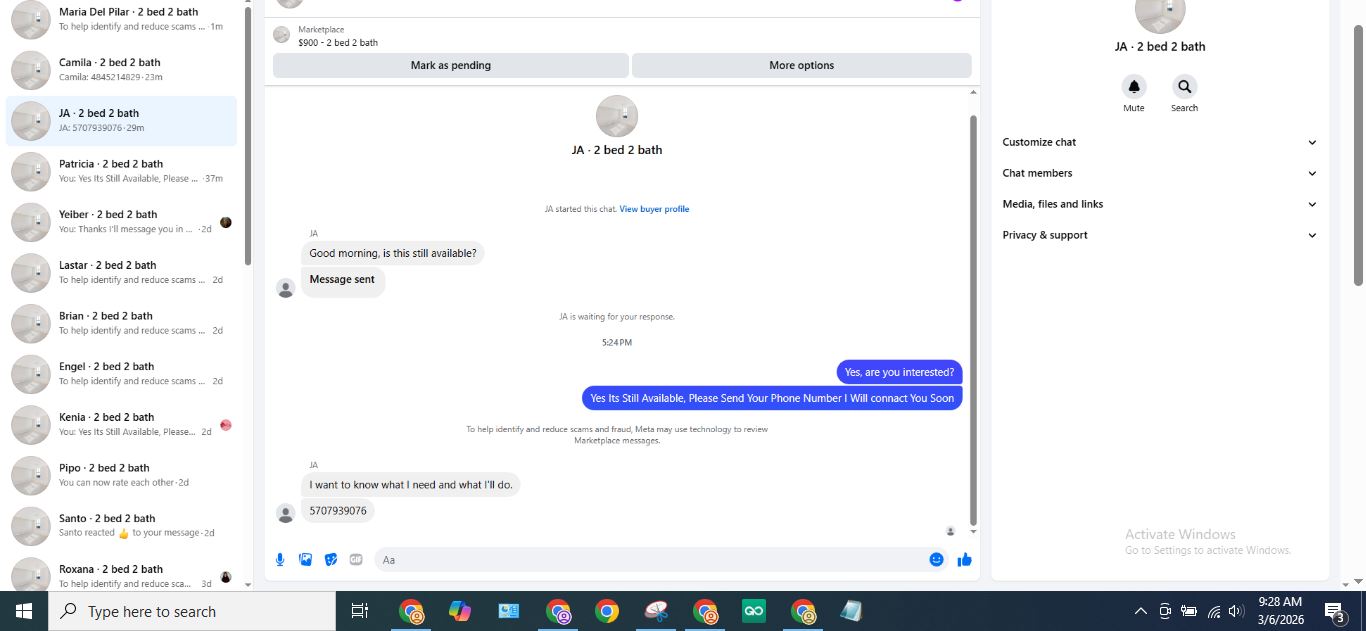Click the Aa message input field
Viewport: 1366px width, 631px height.
tap(650, 560)
